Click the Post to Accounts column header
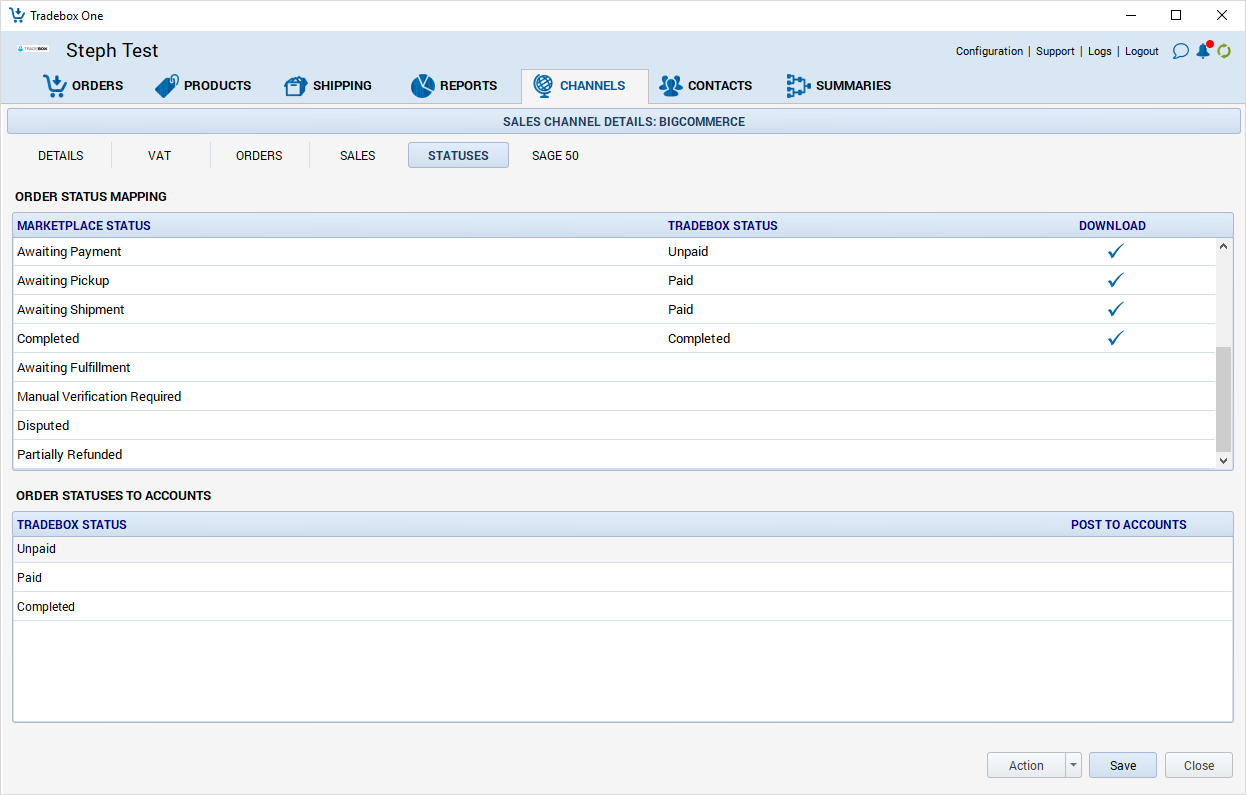1246x795 pixels. click(x=1128, y=525)
